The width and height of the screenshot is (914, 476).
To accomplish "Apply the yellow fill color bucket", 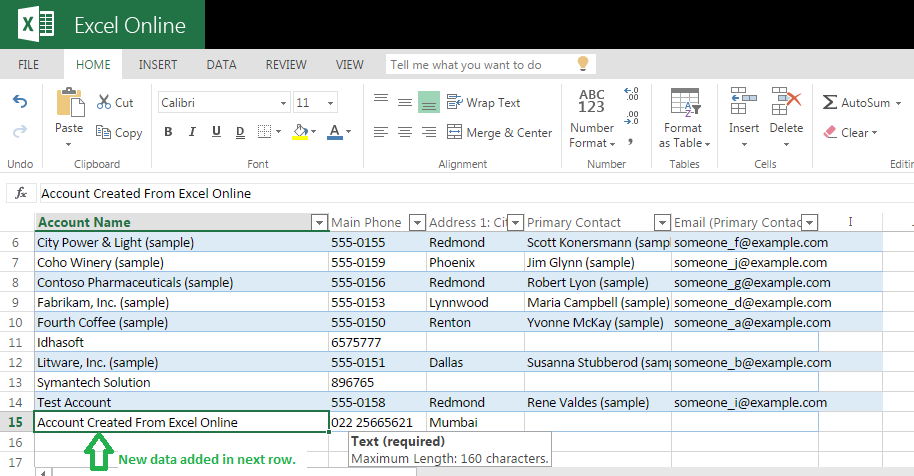I will coord(300,132).
